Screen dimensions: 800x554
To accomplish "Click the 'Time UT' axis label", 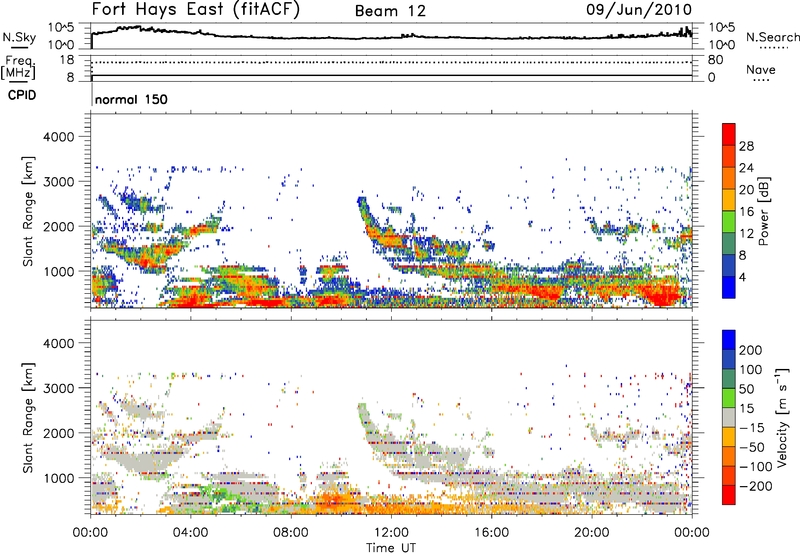I will (391, 548).
